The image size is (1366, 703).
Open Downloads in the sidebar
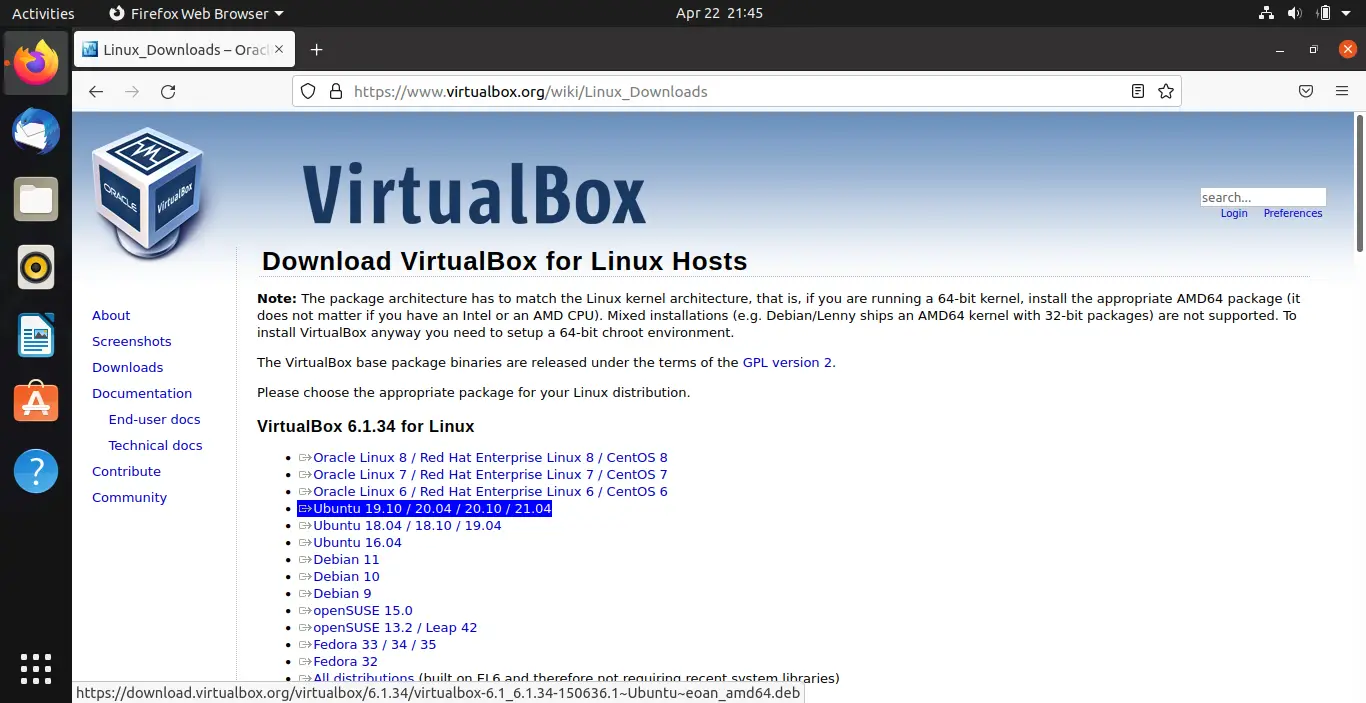click(x=128, y=367)
